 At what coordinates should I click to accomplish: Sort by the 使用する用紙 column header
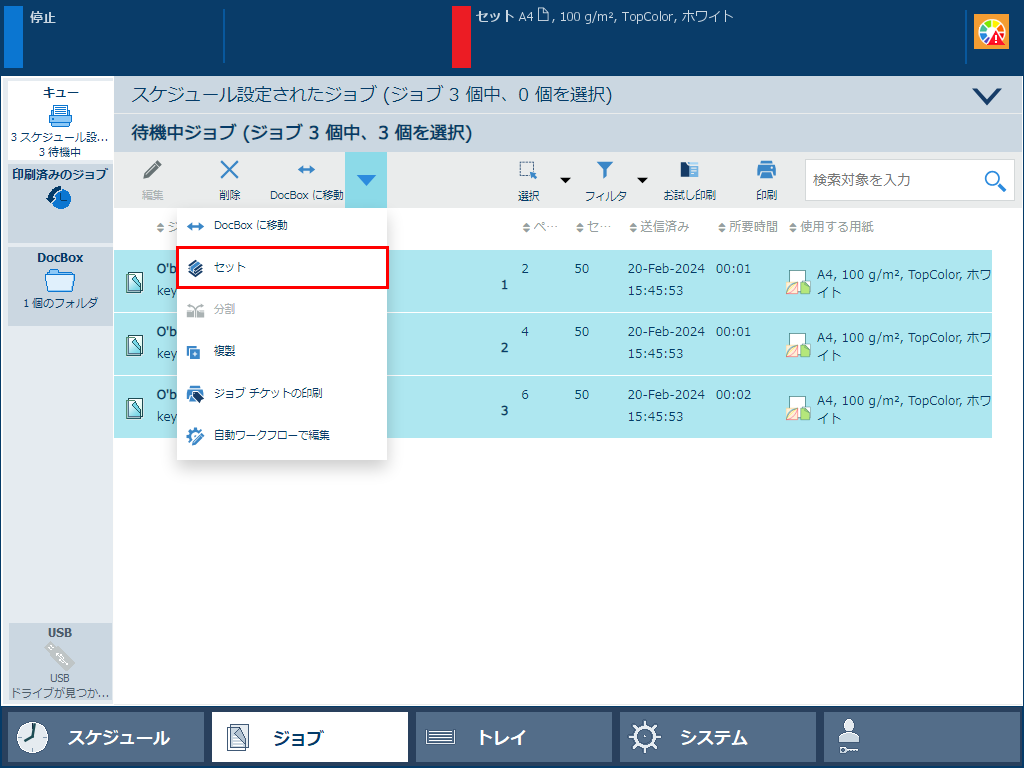coord(831,227)
